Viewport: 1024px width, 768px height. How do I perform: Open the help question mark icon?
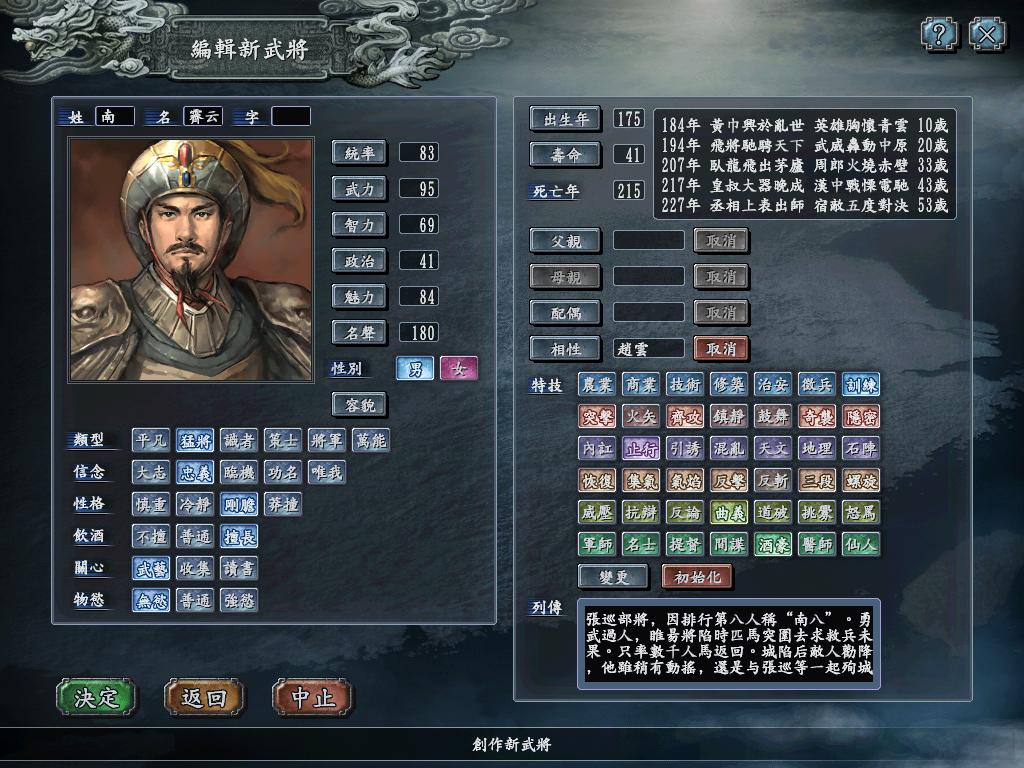[939, 33]
